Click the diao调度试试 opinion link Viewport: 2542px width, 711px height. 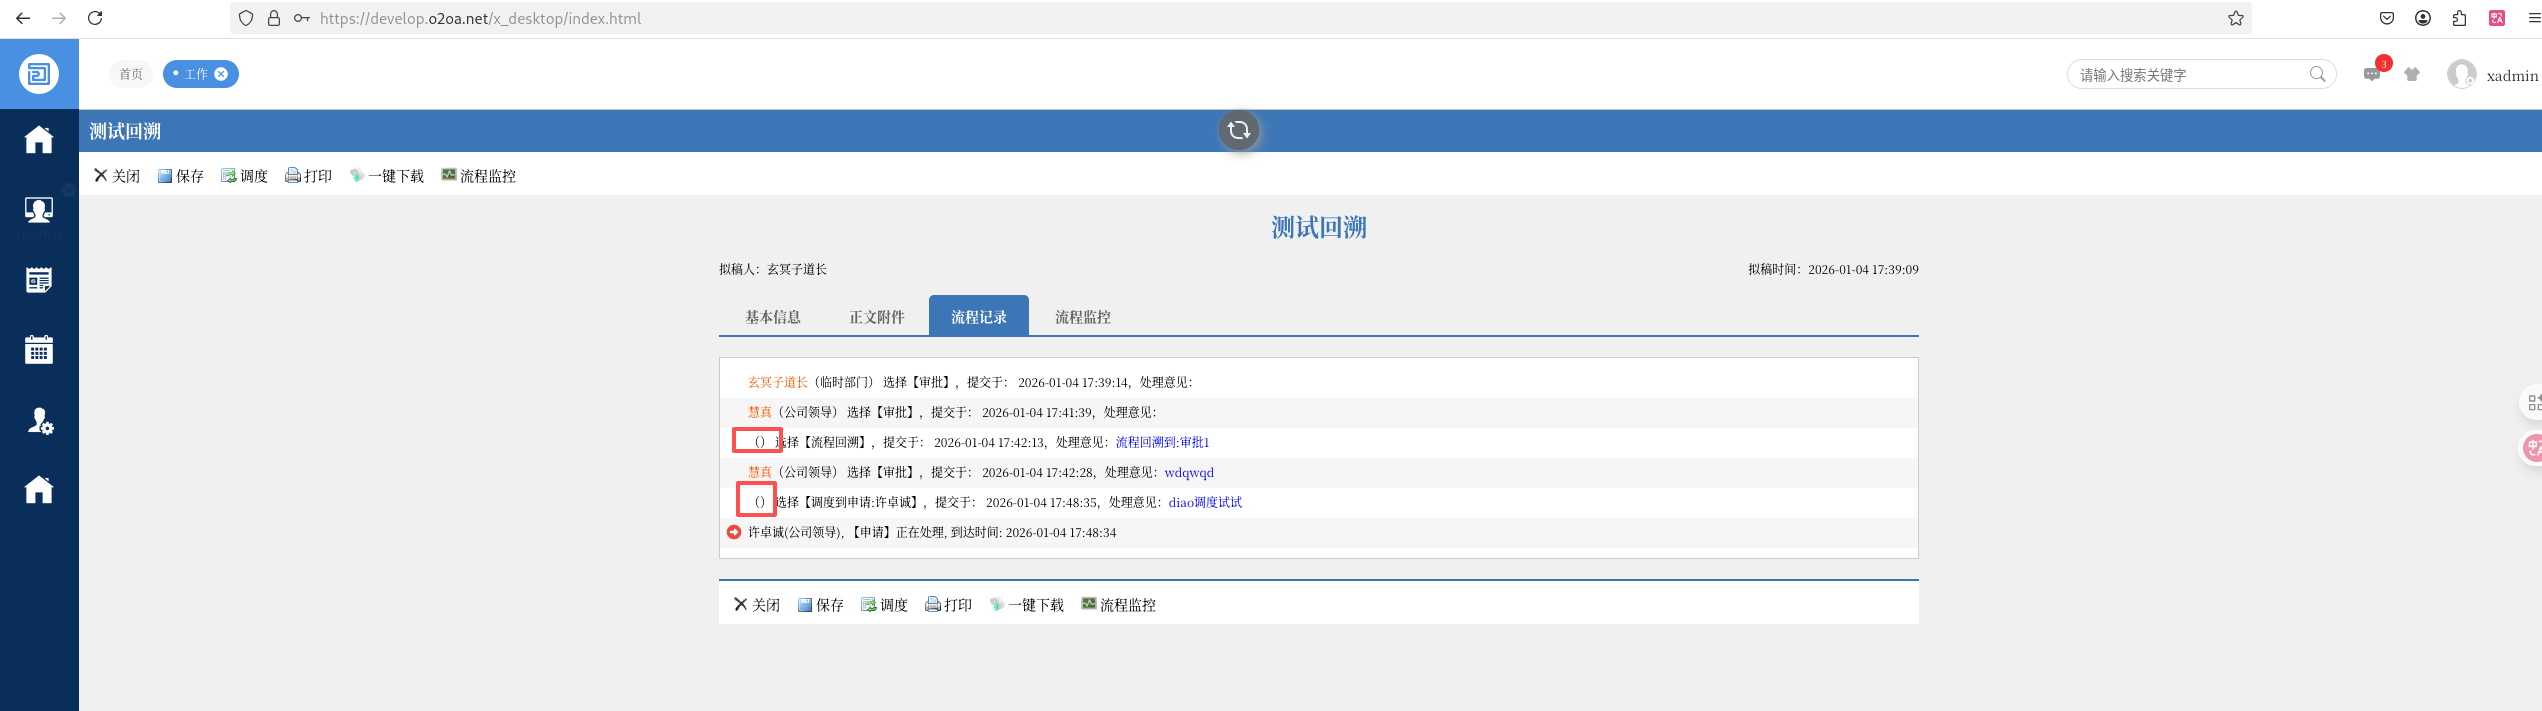point(1205,502)
